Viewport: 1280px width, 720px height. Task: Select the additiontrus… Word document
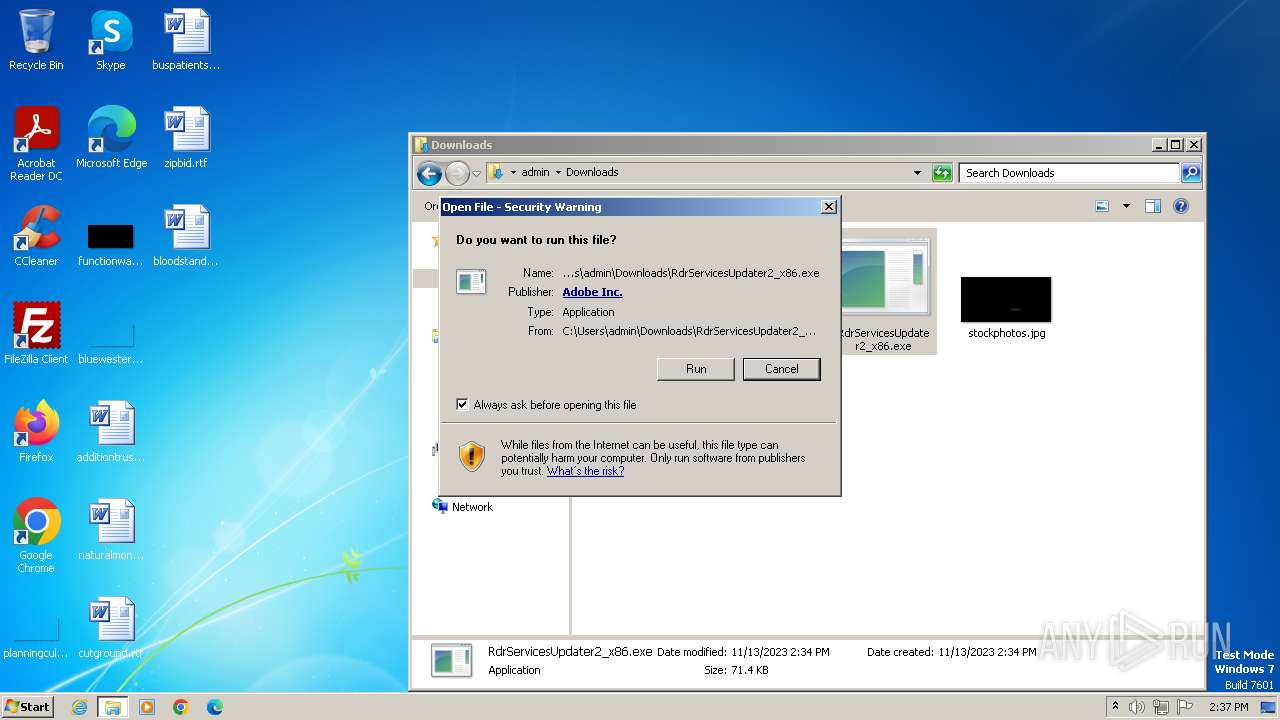[x=110, y=432]
